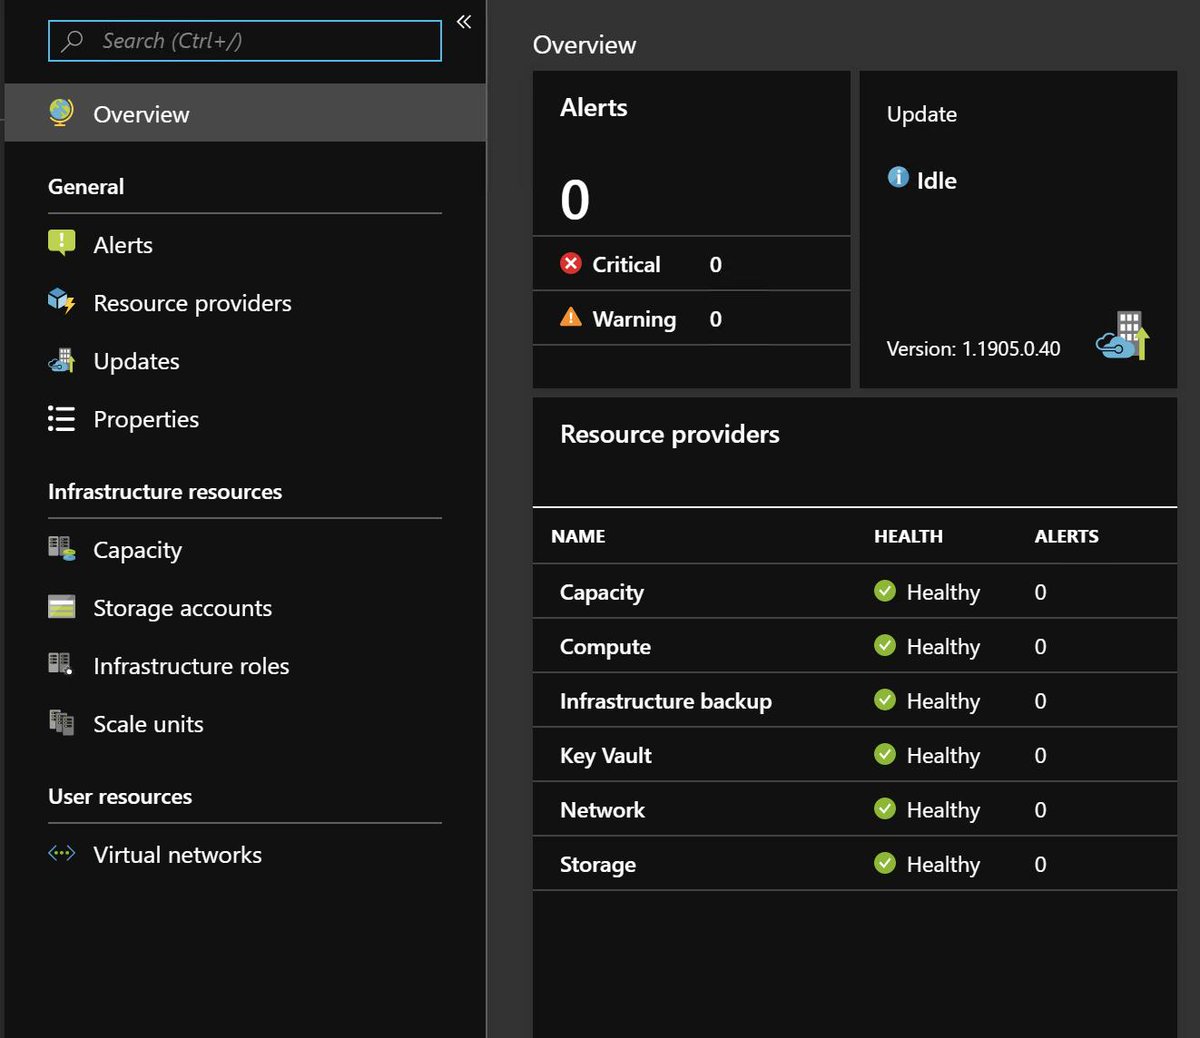The width and height of the screenshot is (1200, 1038).
Task: Click the Critical alerts row label
Action: pos(626,264)
